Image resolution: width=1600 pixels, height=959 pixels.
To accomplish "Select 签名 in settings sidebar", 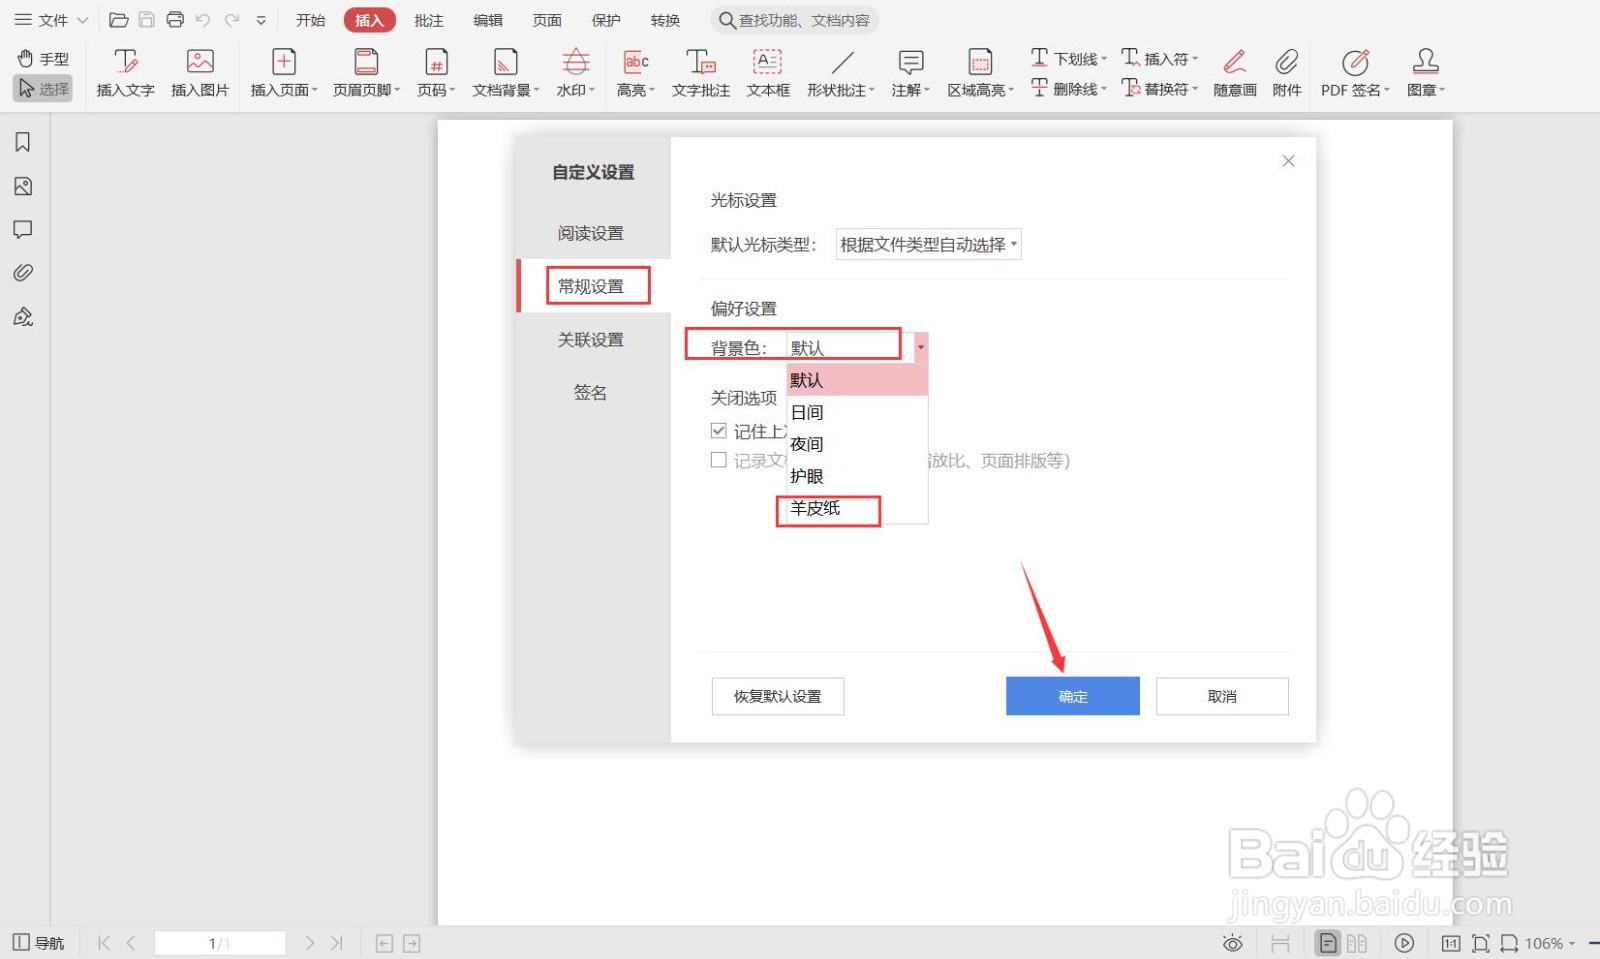I will pos(591,392).
